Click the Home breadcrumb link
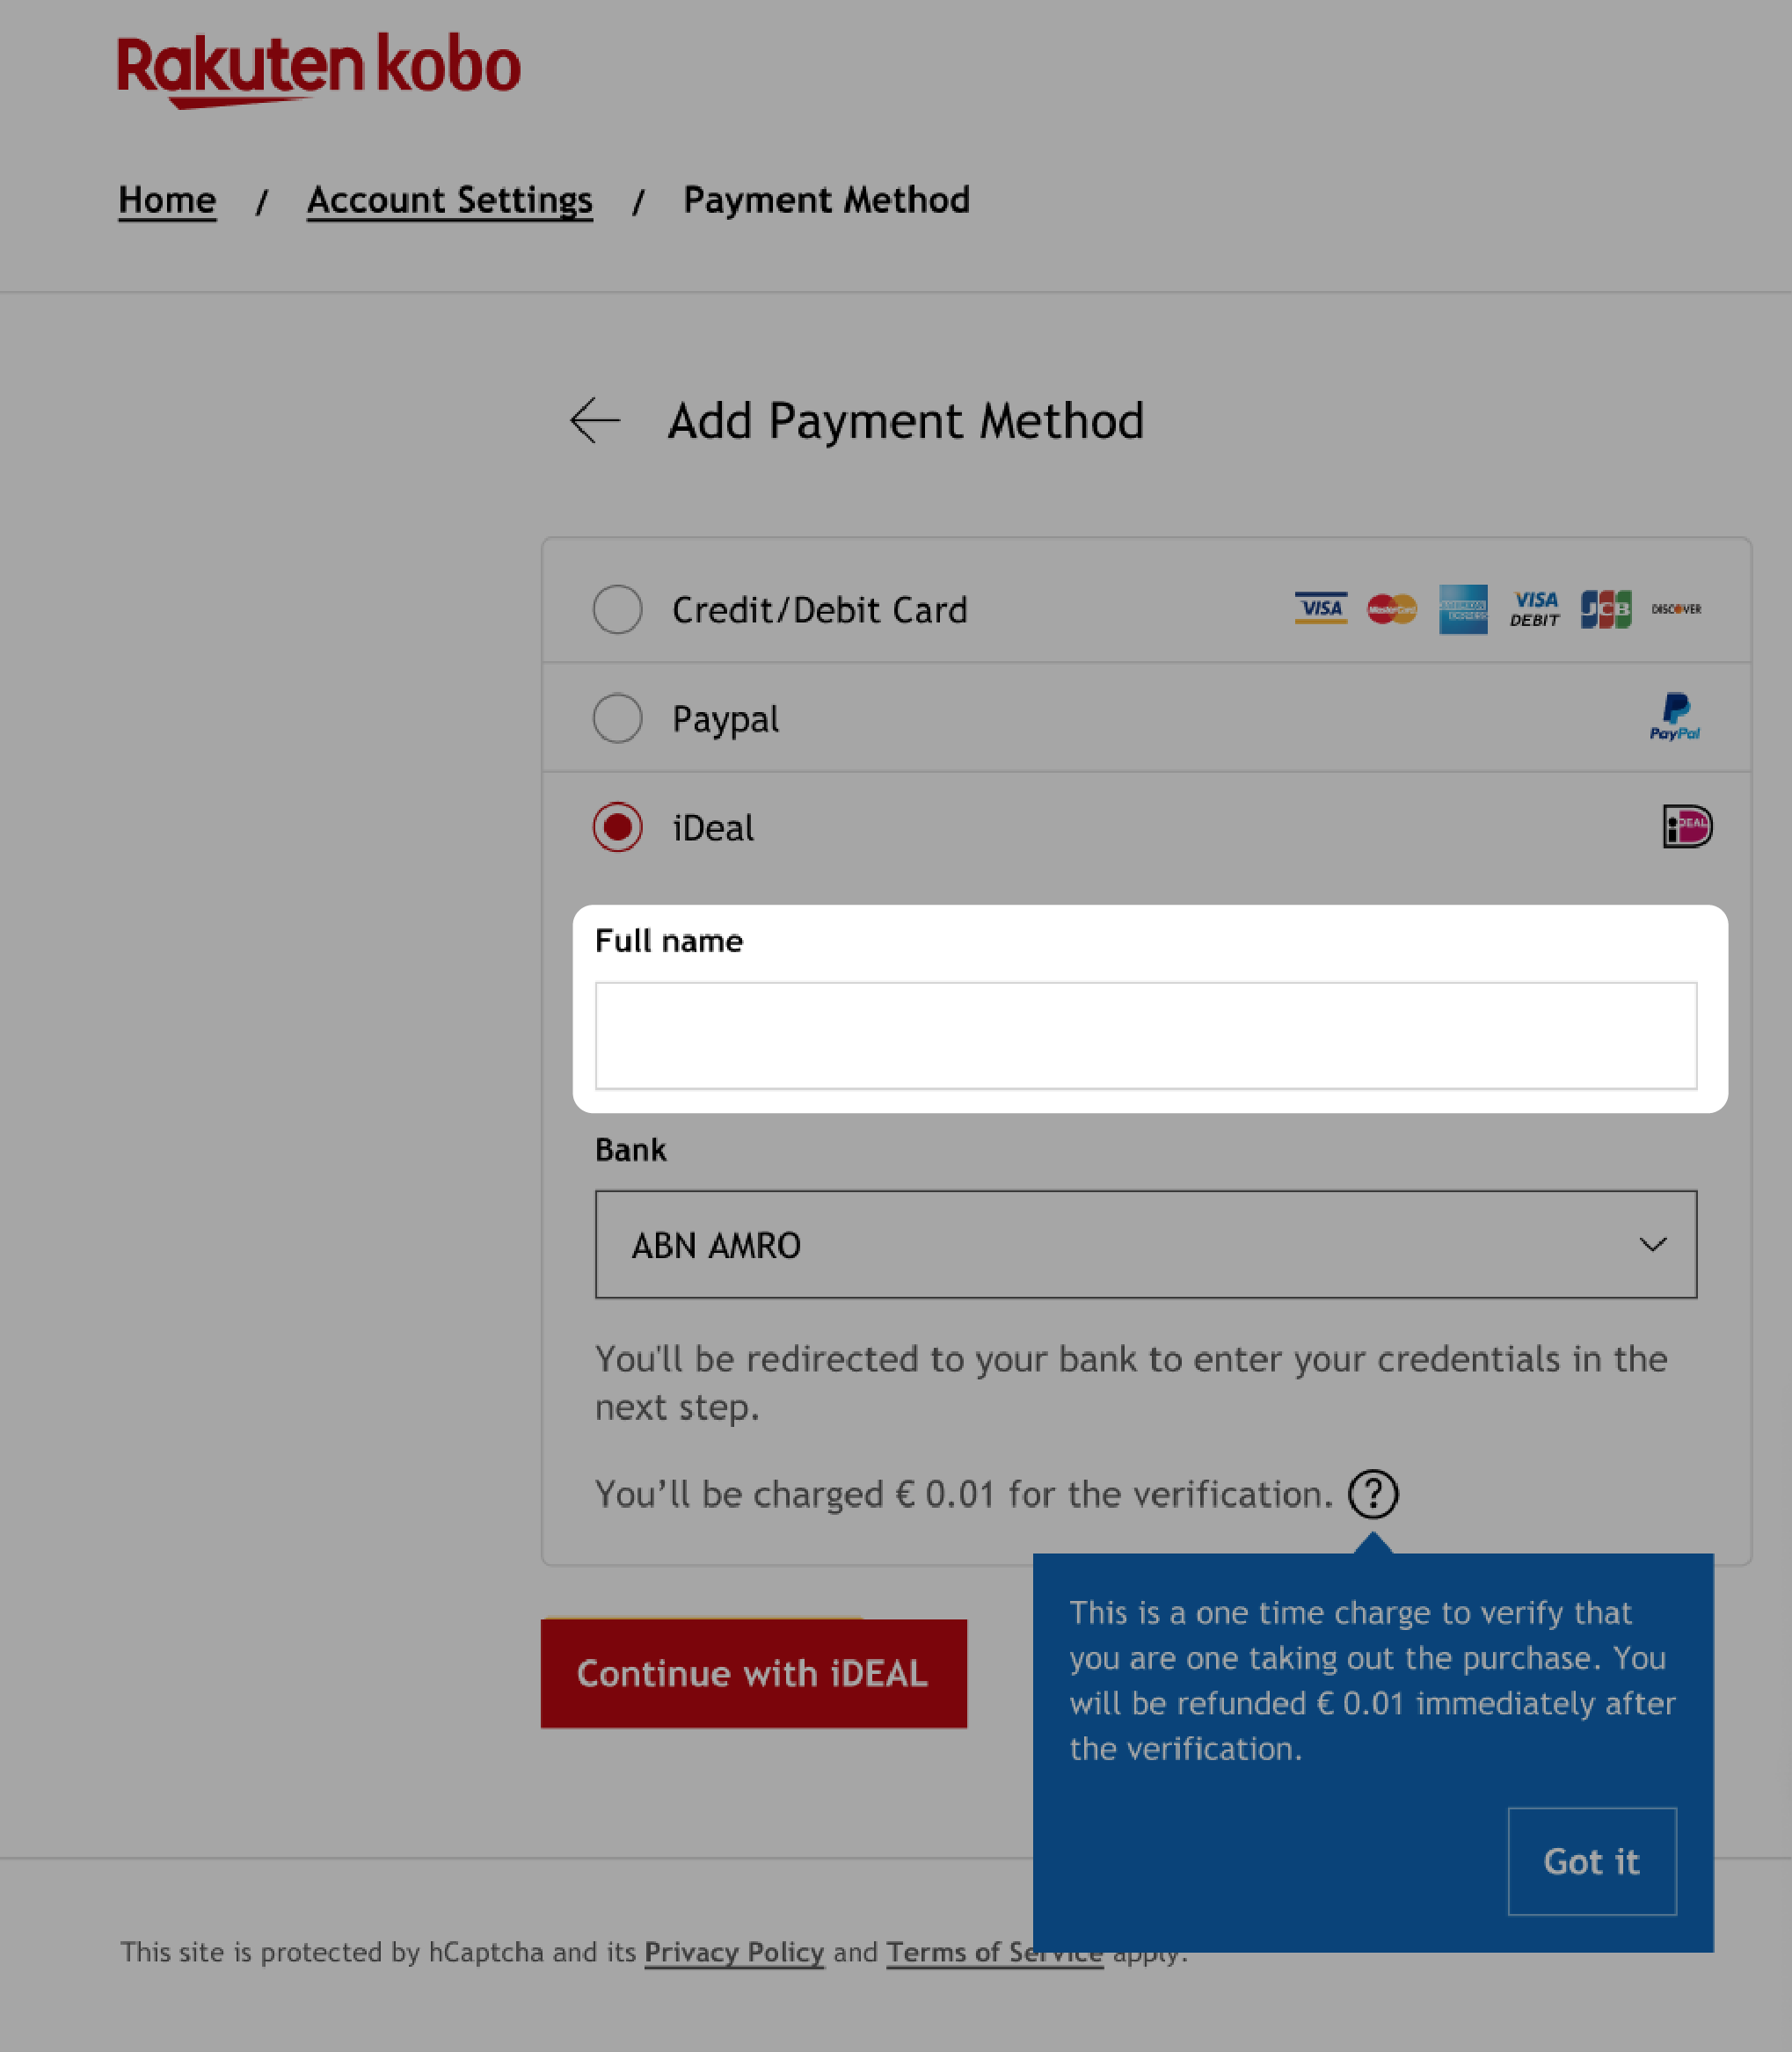Image resolution: width=1792 pixels, height=2052 pixels. click(166, 197)
